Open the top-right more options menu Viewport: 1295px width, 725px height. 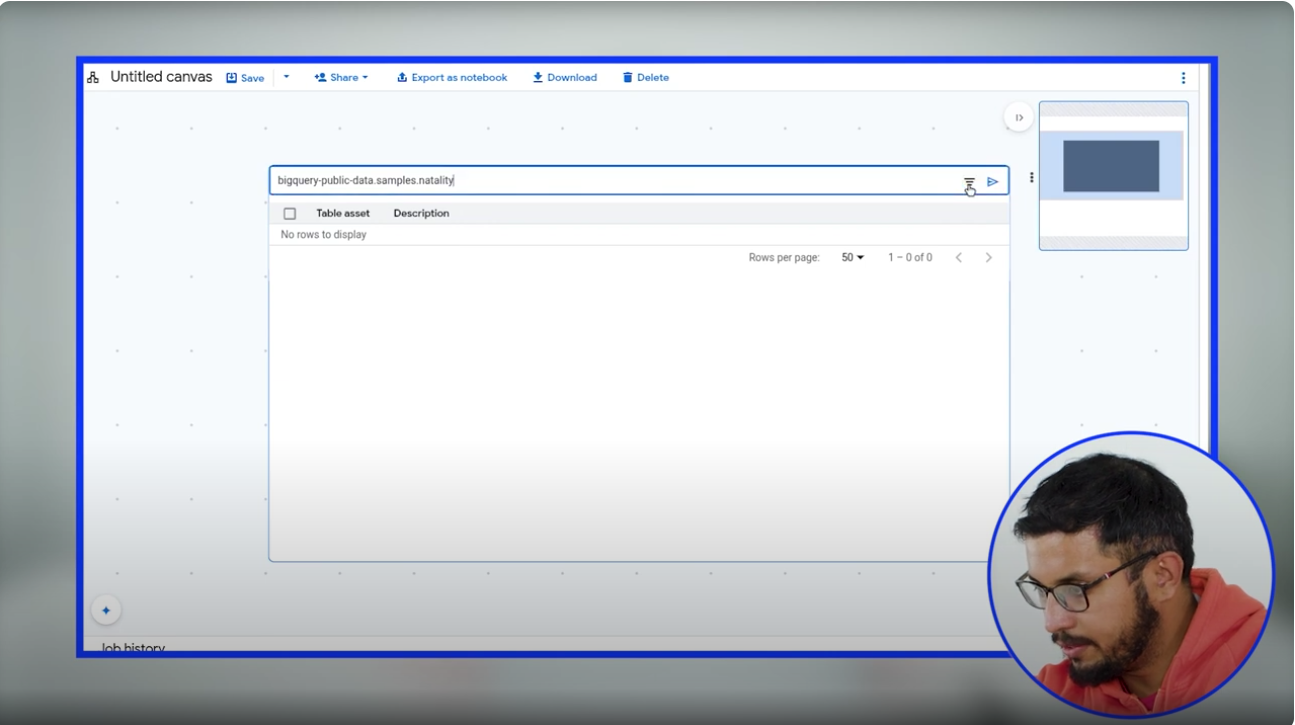(1183, 78)
